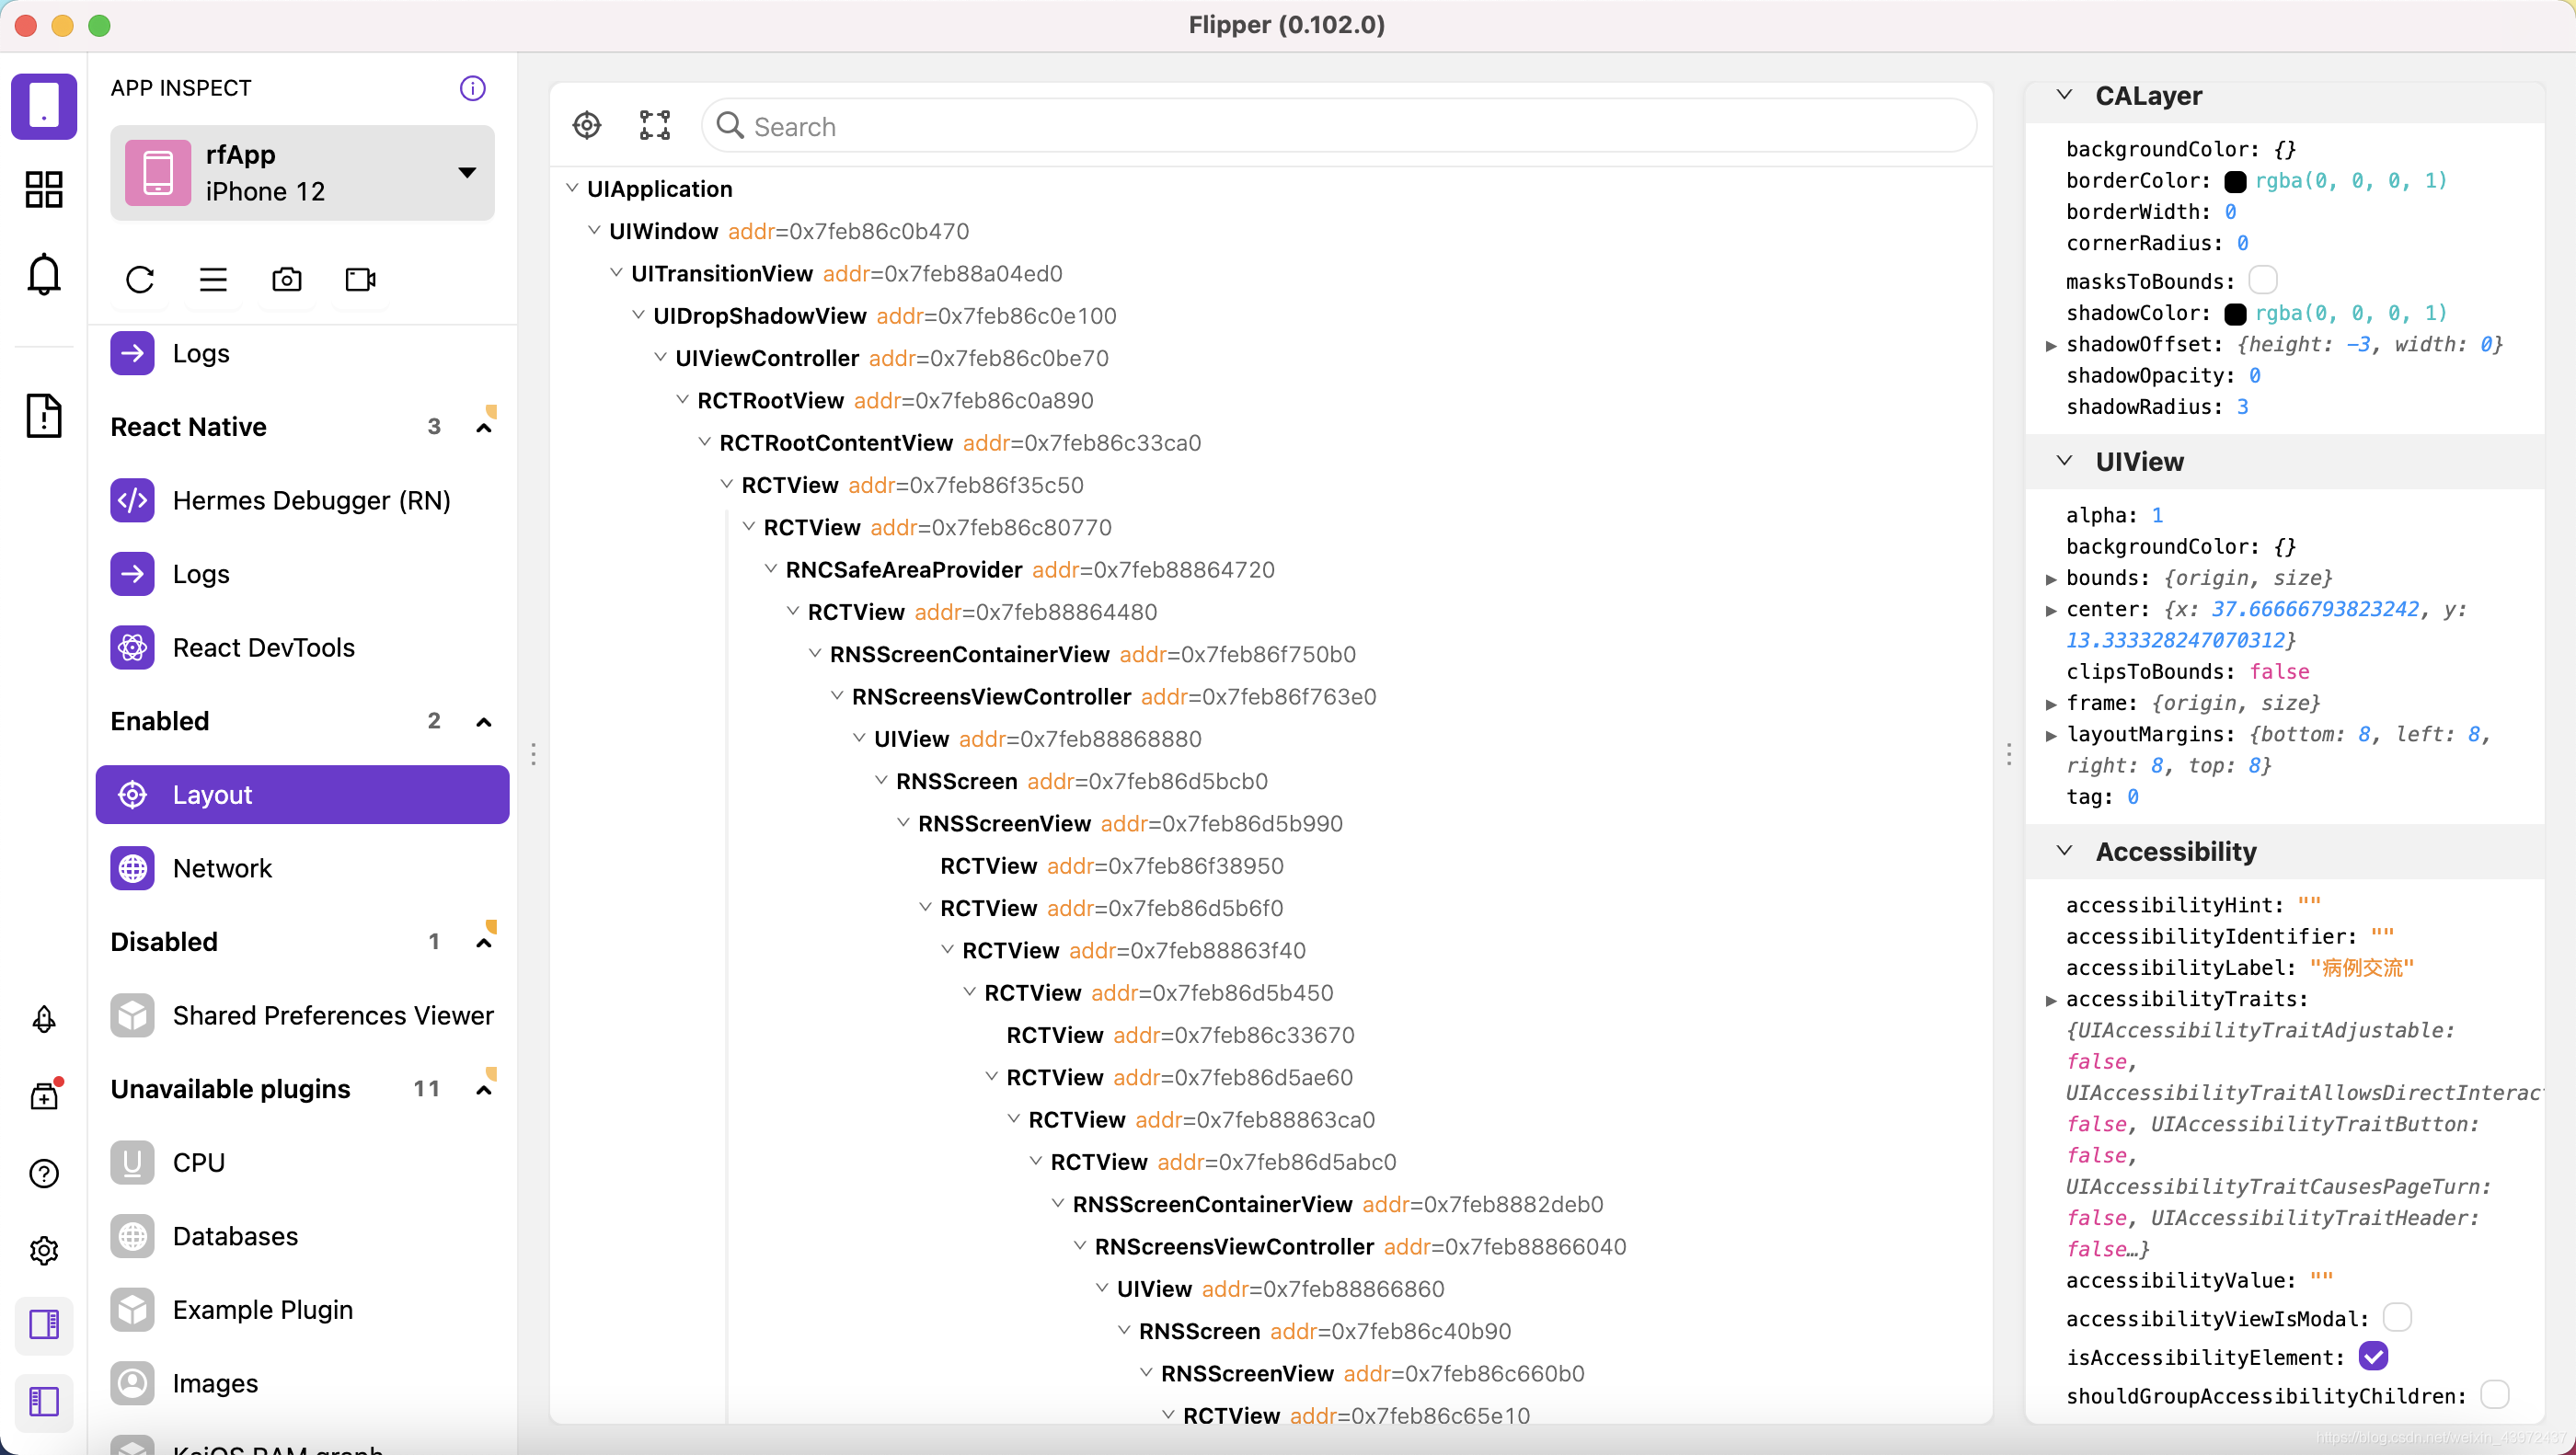This screenshot has width=2576, height=1455.
Task: Toggle the accessibilityViewIsModal checkbox
Action: [2397, 1318]
